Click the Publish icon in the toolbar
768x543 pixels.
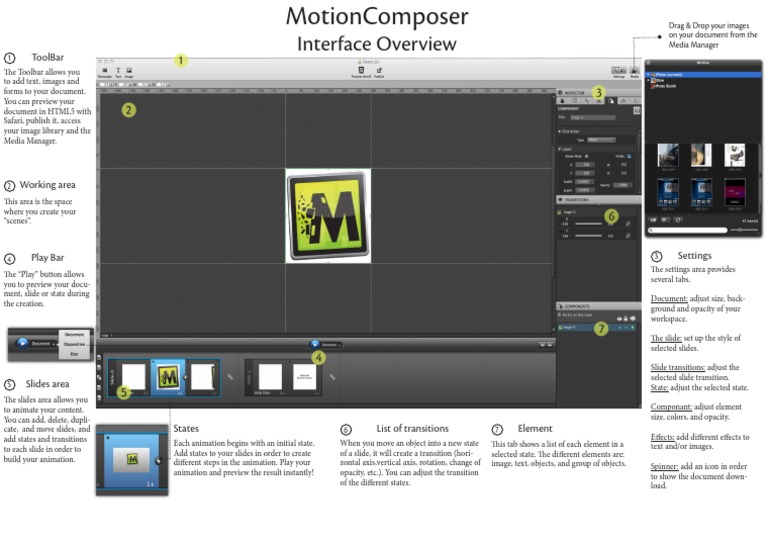click(379, 71)
